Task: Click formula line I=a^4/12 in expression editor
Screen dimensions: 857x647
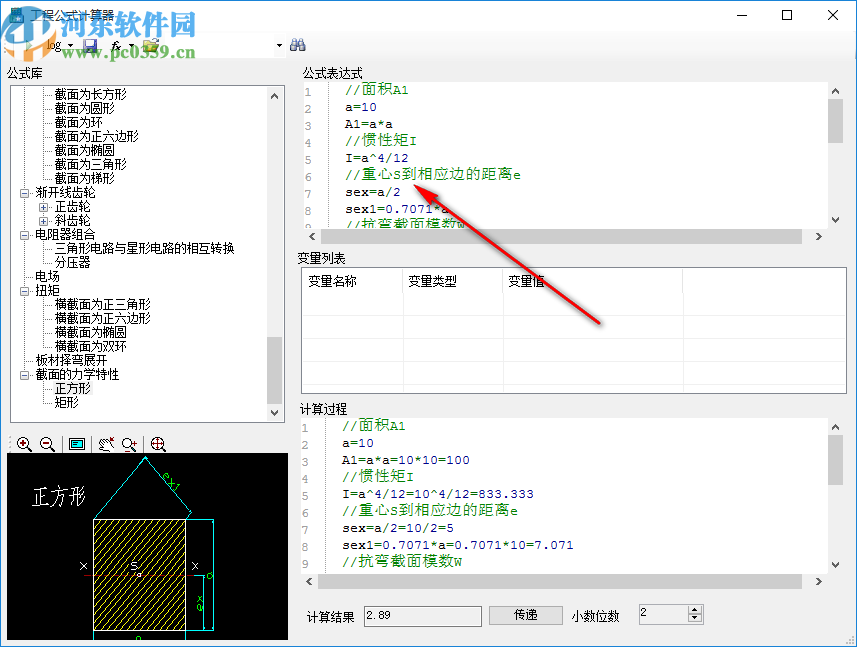Action: [377, 158]
